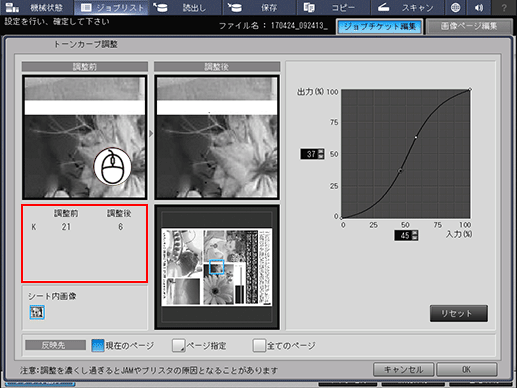517x388 pixels.
Task: Click the コピー documents icon
Action: 309,7
